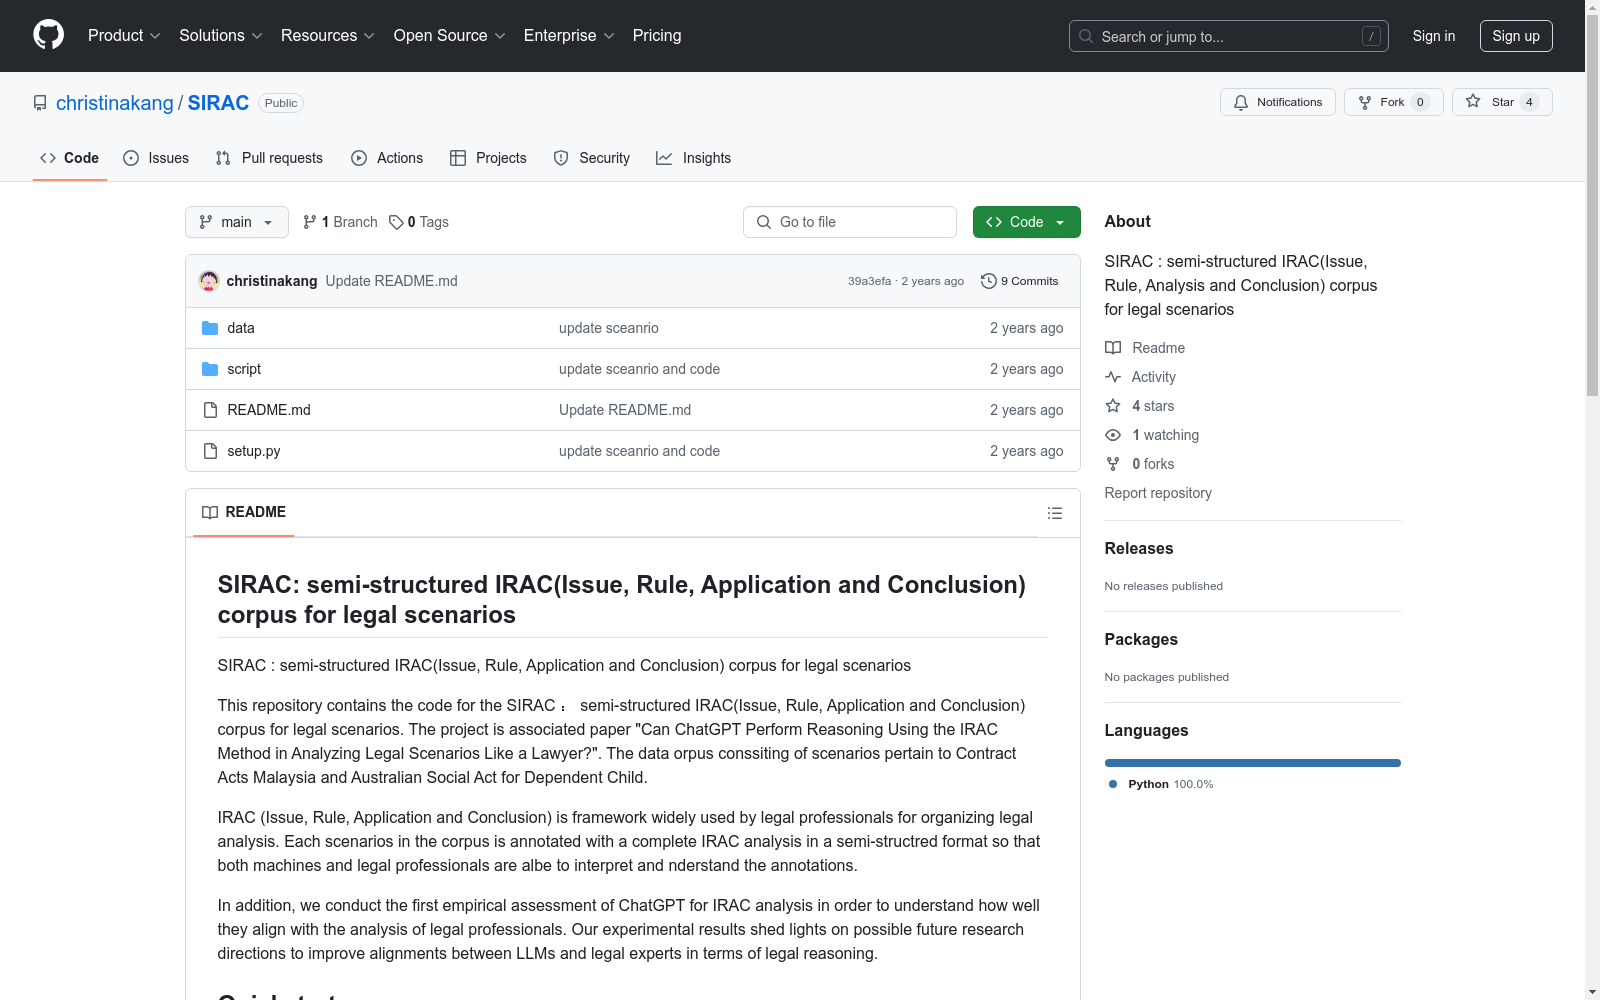The image size is (1600, 1000).
Task: Click 'Update README.md' message in commit header
Action: click(x=392, y=281)
